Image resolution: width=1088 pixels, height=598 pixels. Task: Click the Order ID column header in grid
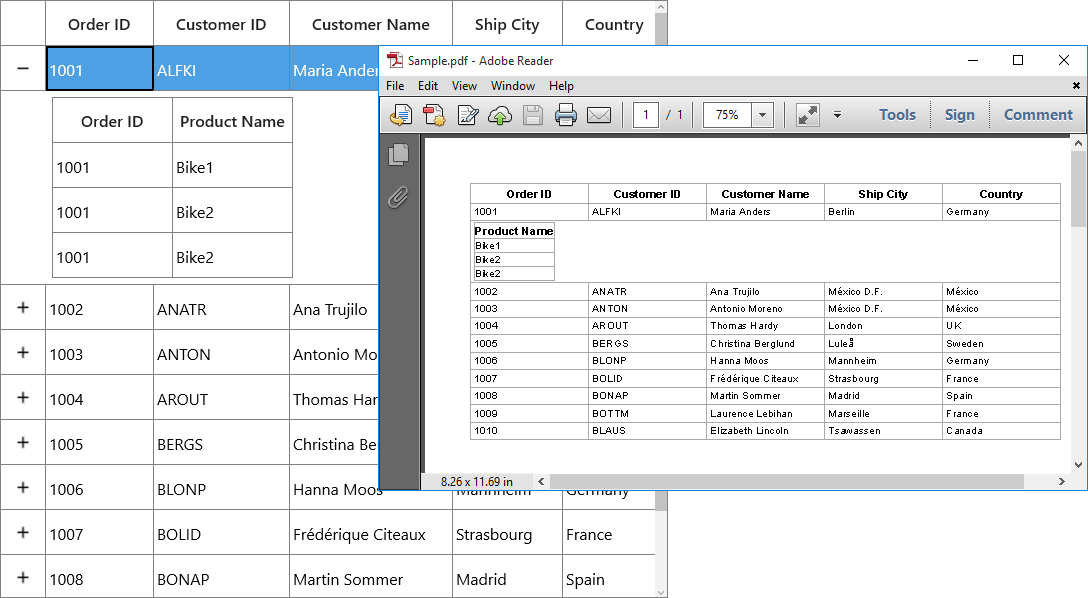pos(99,24)
